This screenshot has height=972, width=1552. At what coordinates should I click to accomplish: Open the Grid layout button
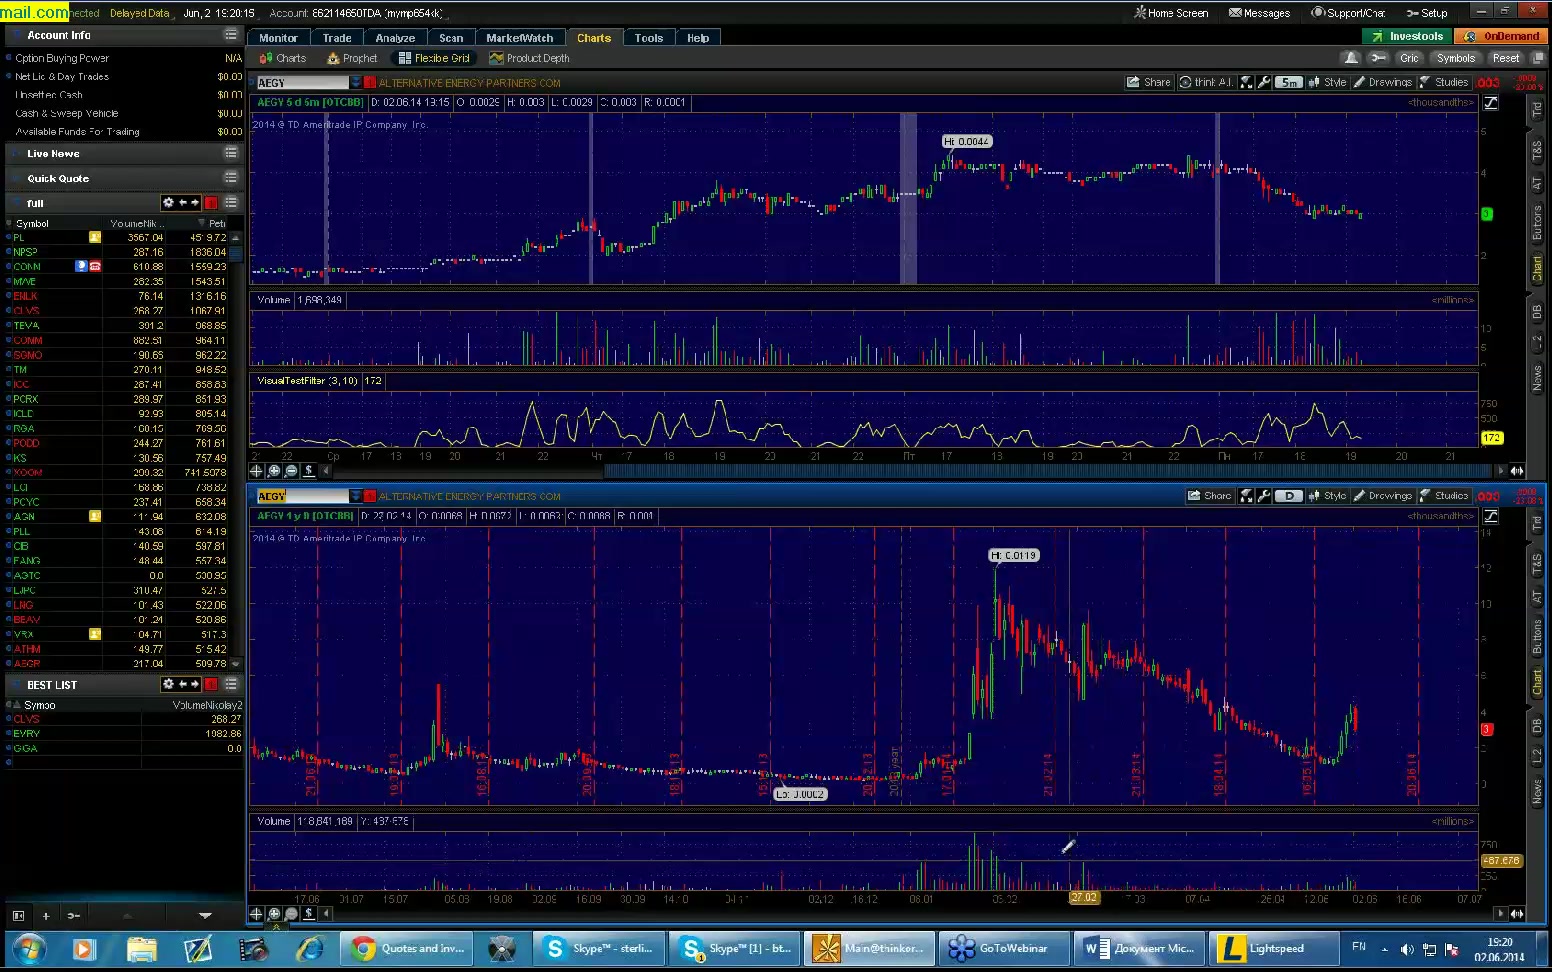tap(1409, 58)
